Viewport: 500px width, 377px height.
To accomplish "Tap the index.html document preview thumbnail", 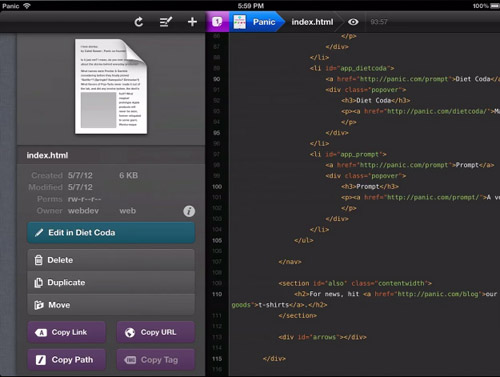I will [x=111, y=87].
